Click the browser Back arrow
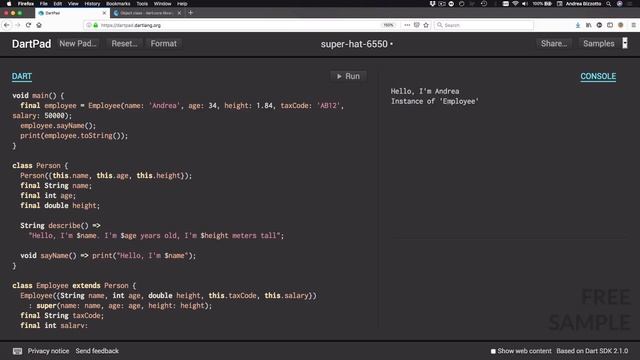The width and height of the screenshot is (640, 360). (x=7, y=25)
